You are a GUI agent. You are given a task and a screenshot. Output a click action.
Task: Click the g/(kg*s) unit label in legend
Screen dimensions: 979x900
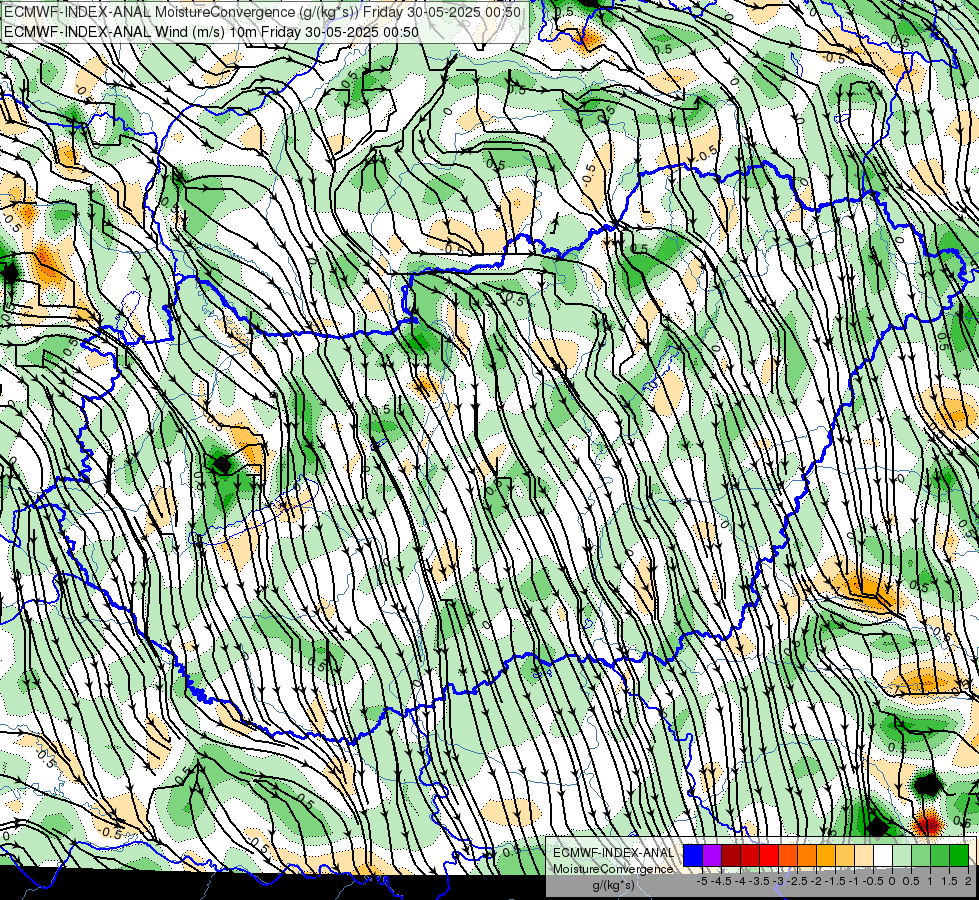coord(614,885)
